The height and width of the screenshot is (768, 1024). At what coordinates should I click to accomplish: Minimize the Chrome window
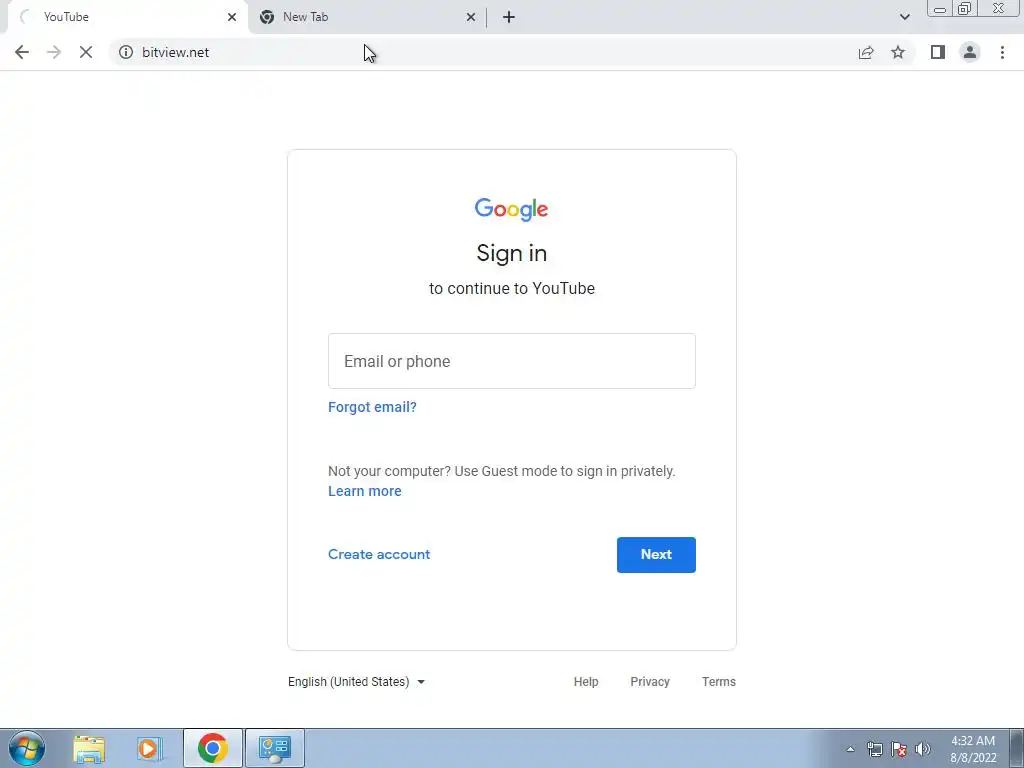(940, 9)
